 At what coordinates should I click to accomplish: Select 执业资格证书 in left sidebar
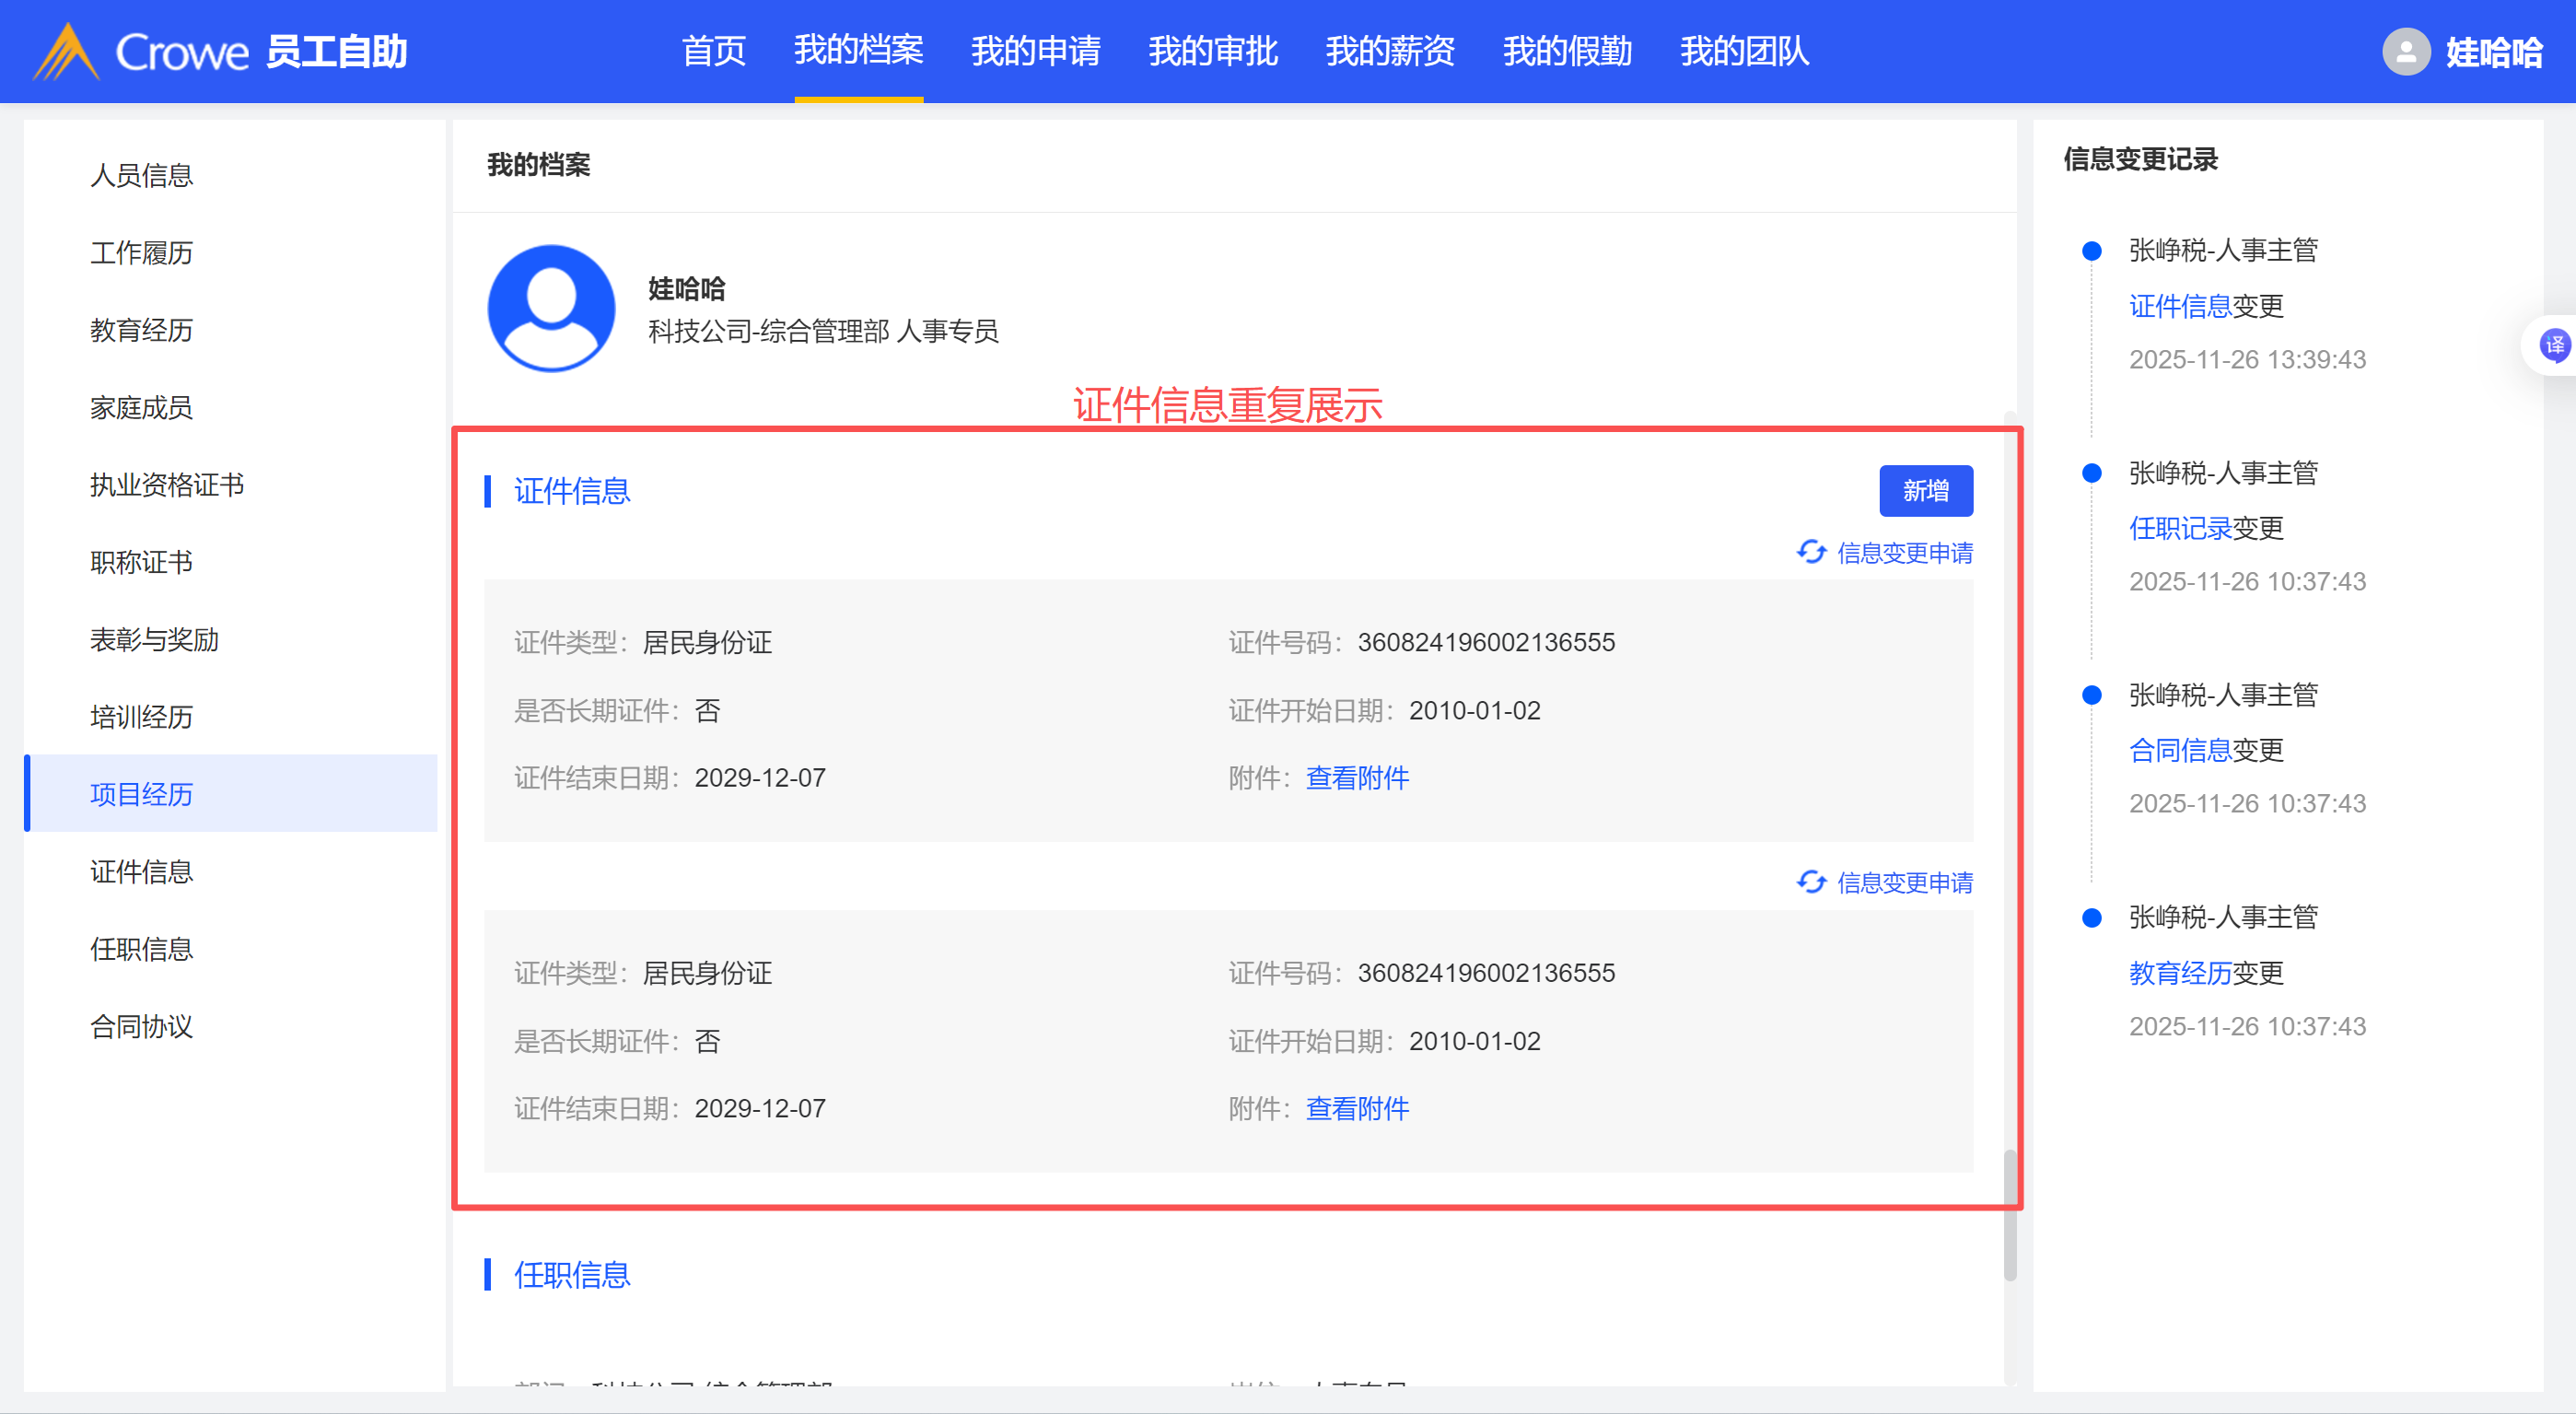(x=167, y=485)
